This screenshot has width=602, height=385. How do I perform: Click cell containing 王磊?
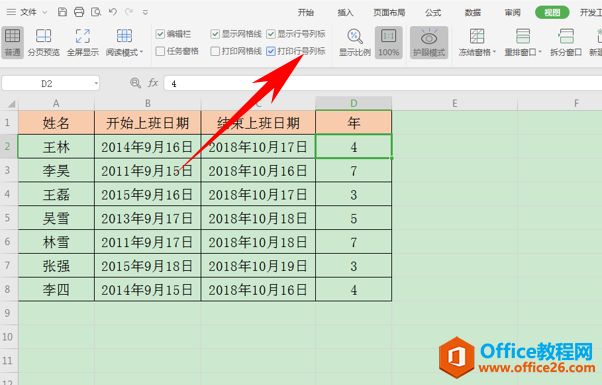point(56,194)
